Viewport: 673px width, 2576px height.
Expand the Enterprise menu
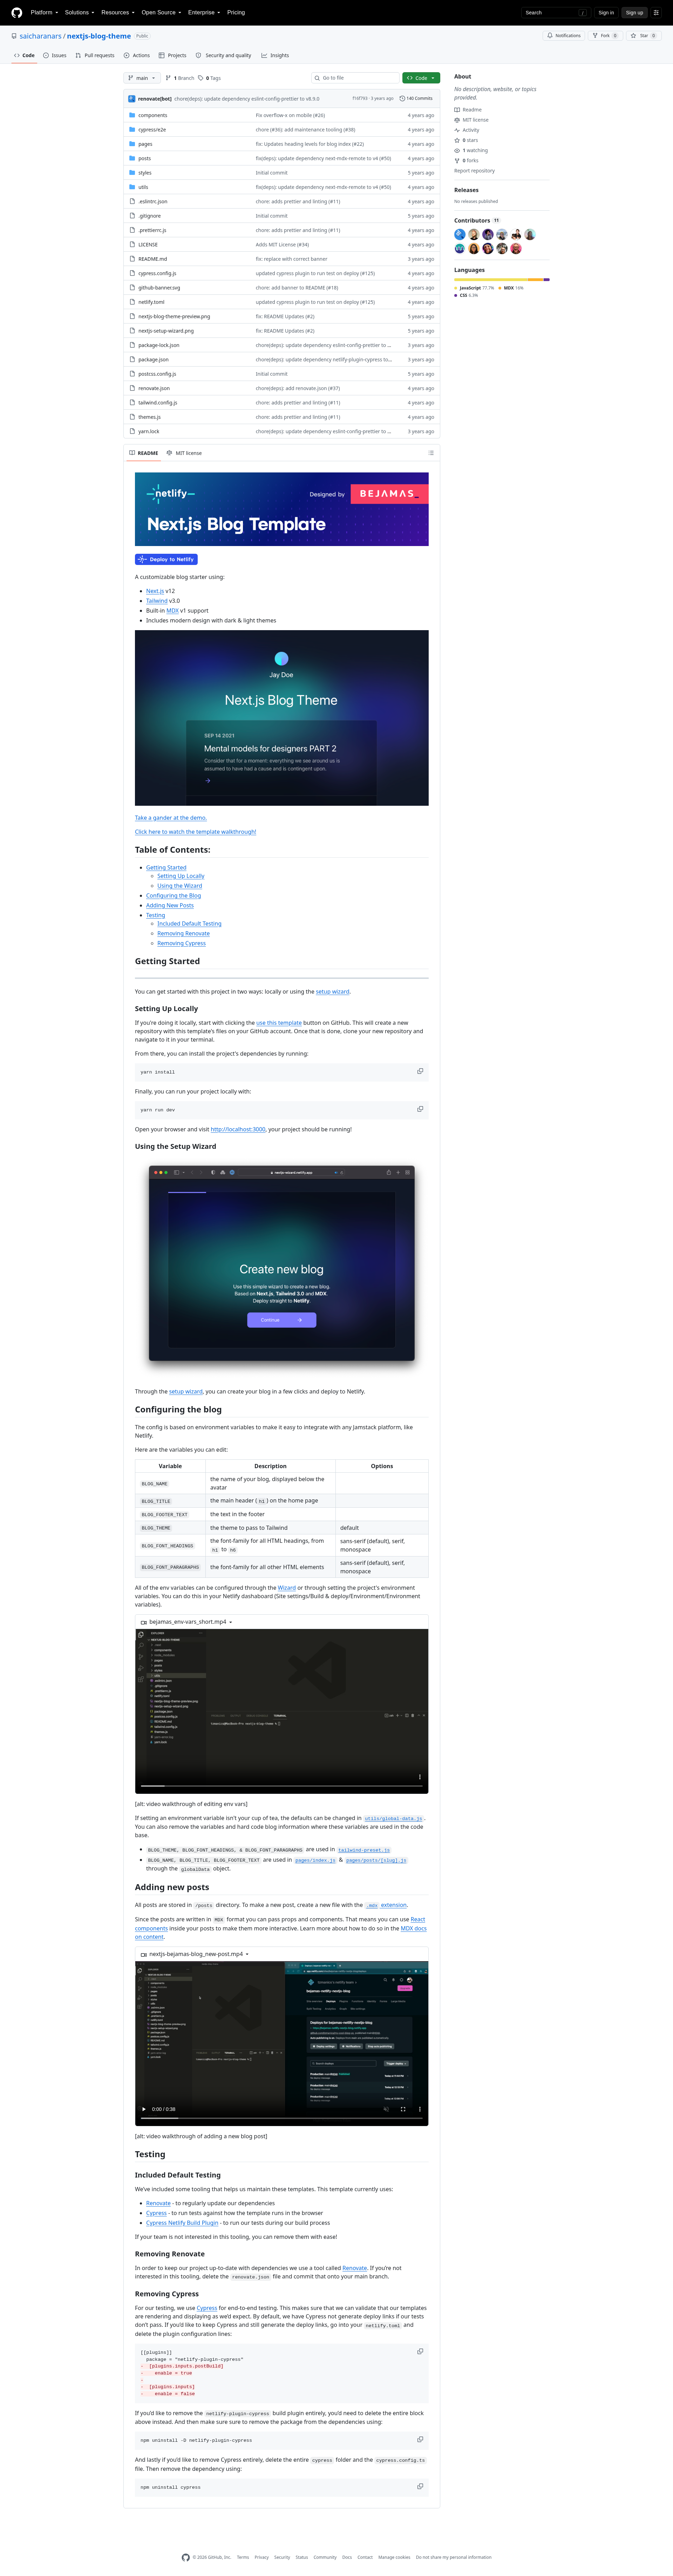click(x=204, y=13)
